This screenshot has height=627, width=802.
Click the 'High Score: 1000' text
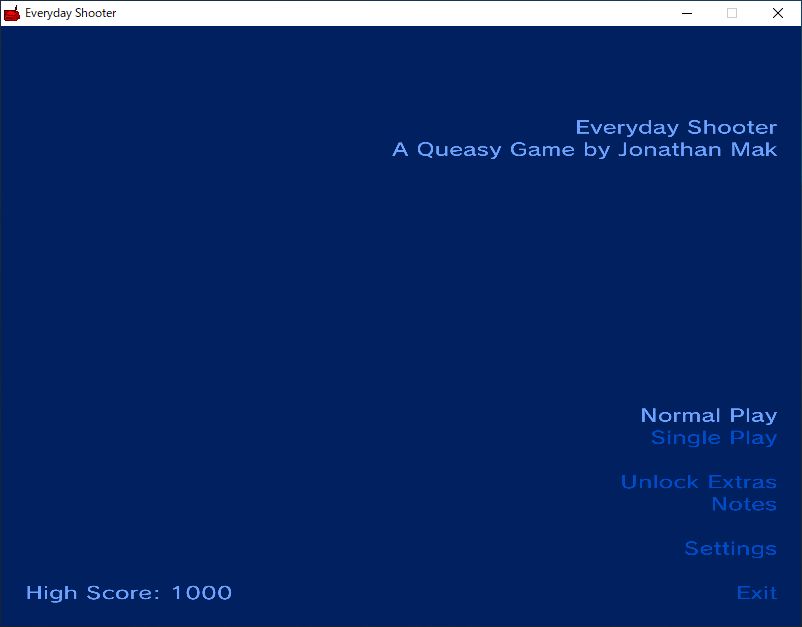point(129,593)
